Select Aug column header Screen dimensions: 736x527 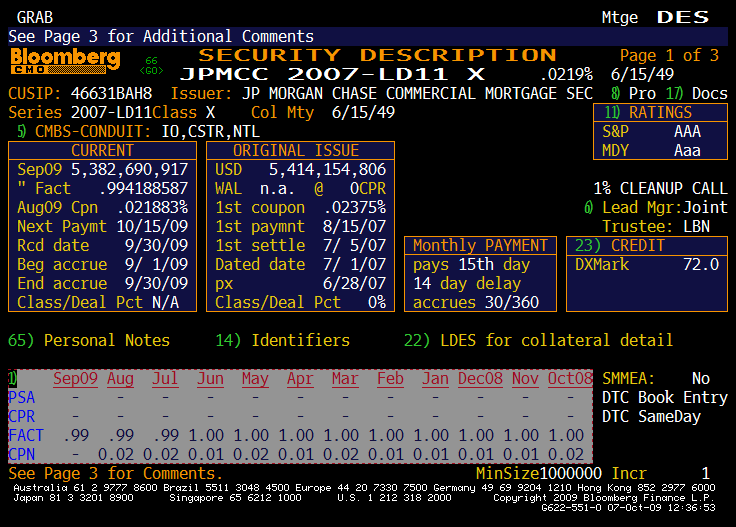(x=120, y=378)
